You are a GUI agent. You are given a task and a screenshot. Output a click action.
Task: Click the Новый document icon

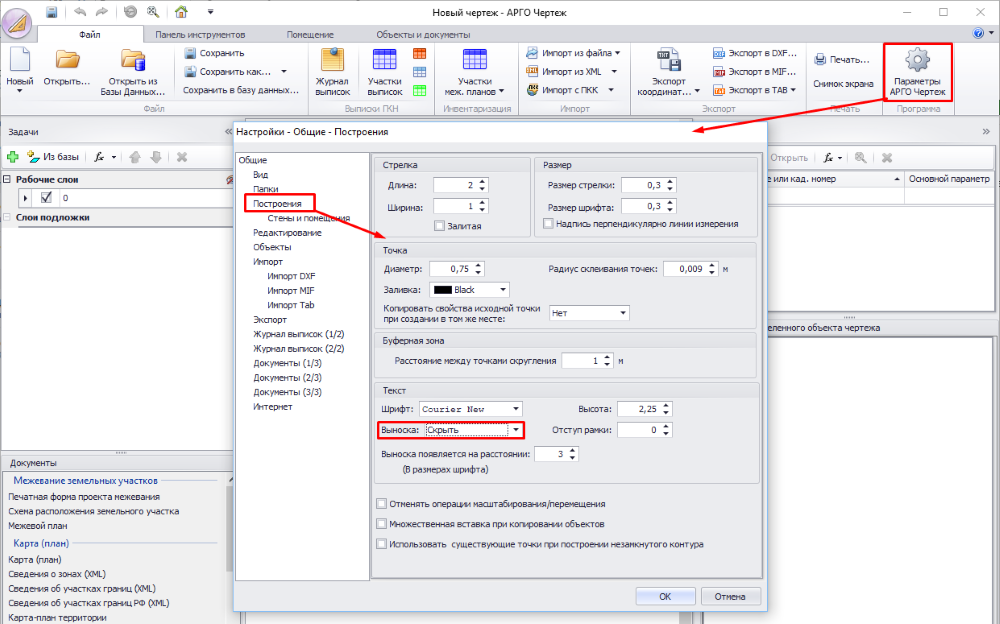(20, 60)
